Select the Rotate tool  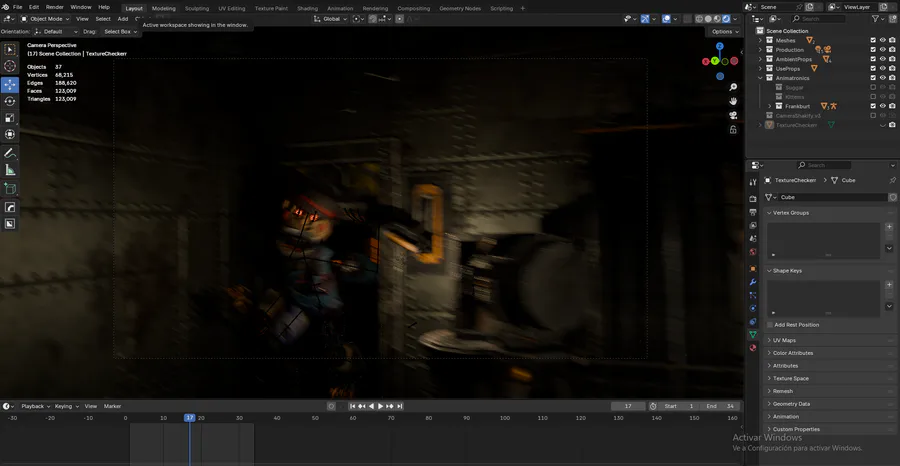pyautogui.click(x=10, y=102)
